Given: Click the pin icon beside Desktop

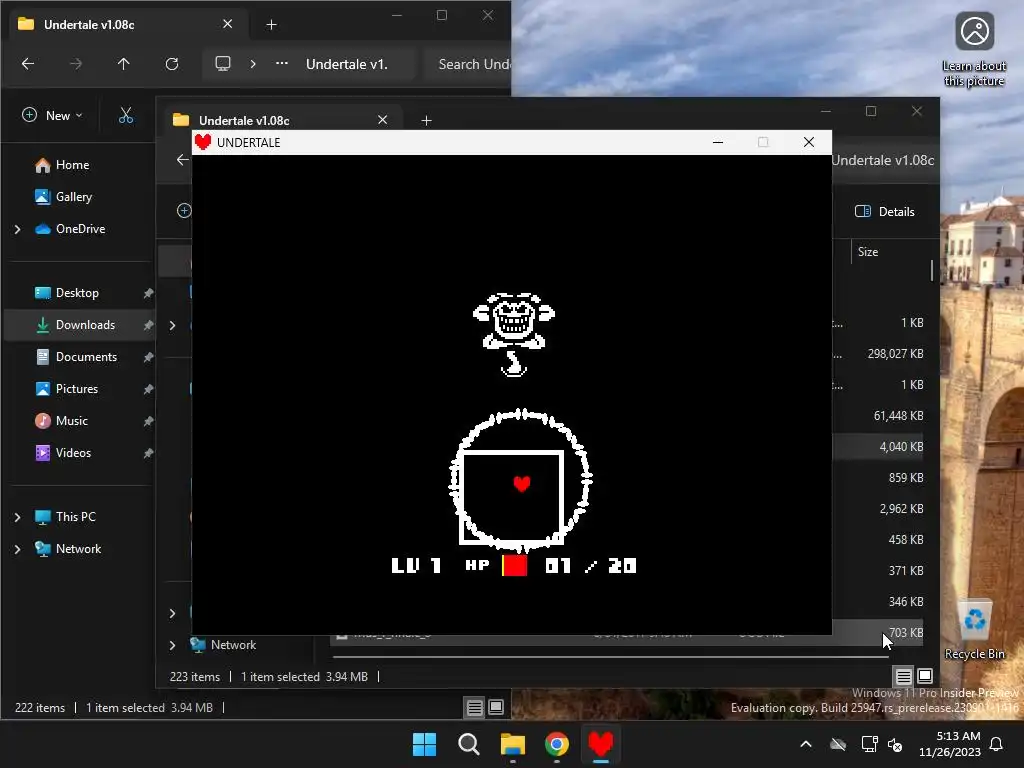Looking at the screenshot, I should click(x=148, y=293).
